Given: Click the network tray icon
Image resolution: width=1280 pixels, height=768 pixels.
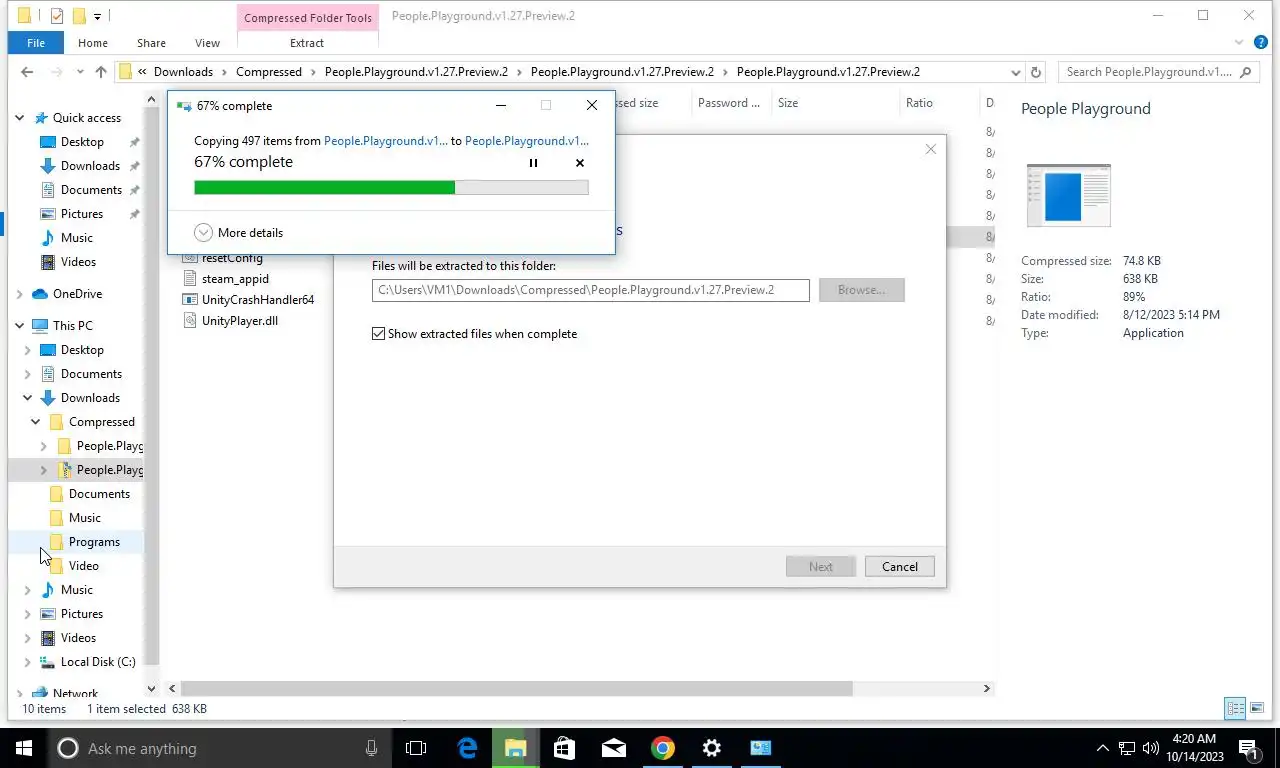Looking at the screenshot, I should 1127,748.
